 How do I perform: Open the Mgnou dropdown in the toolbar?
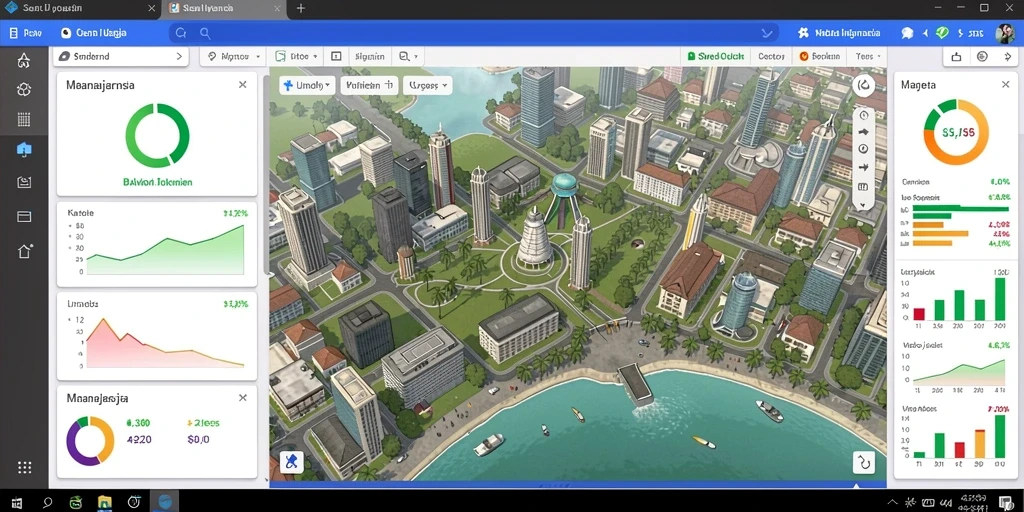click(x=233, y=57)
